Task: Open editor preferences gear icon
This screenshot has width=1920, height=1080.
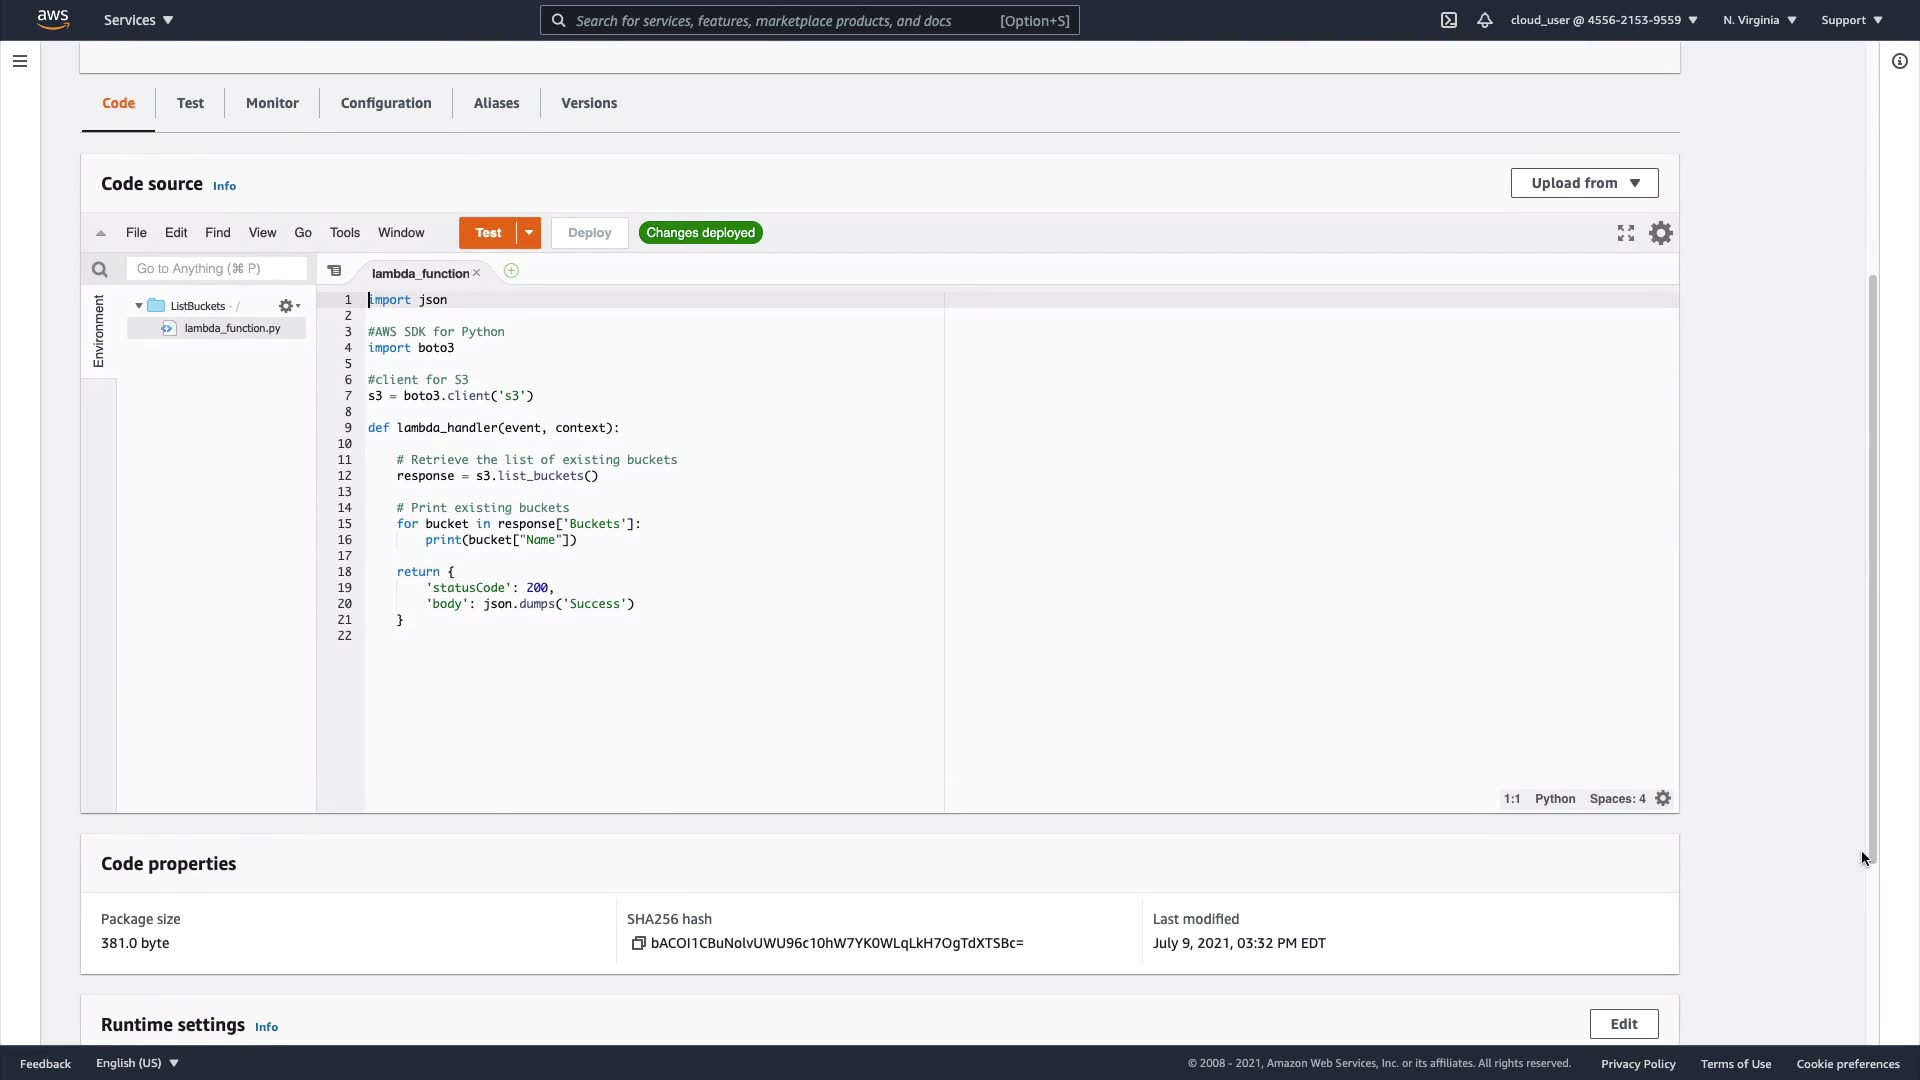Action: [1661, 233]
